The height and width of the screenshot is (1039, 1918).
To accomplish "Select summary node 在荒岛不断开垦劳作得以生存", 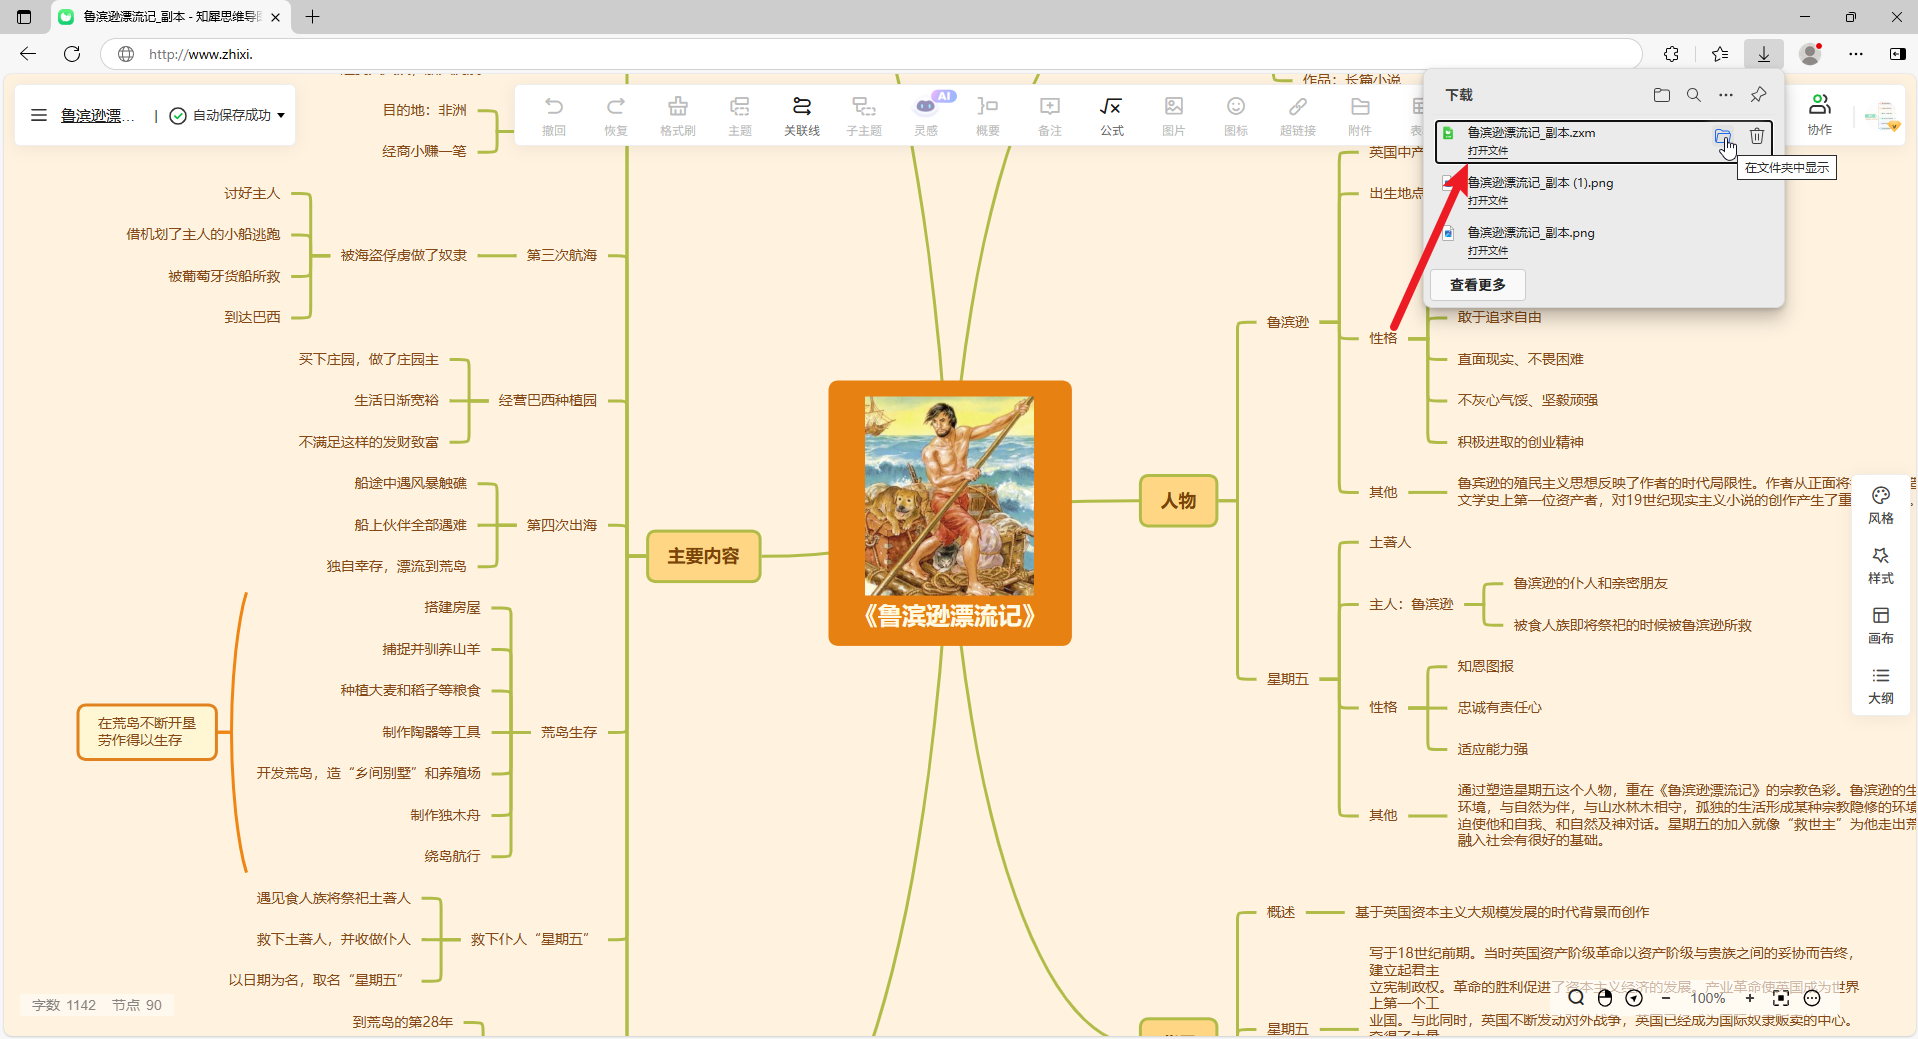I will point(147,732).
